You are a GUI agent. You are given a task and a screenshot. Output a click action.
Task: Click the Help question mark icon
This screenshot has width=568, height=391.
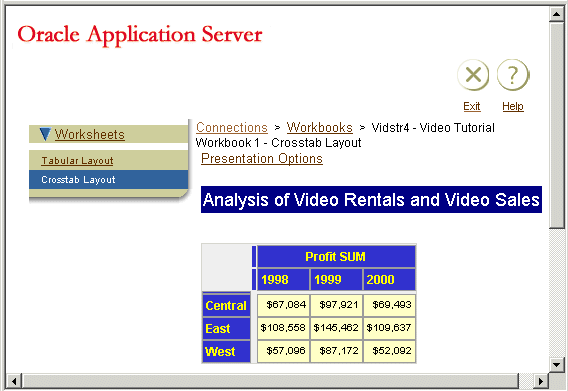coord(513,75)
